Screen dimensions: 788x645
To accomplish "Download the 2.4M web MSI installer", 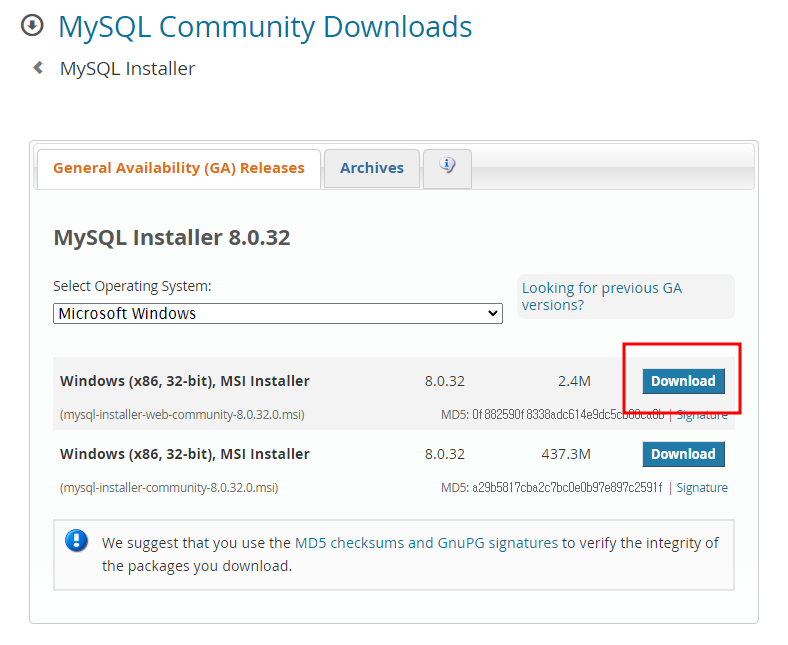I will tap(683, 381).
